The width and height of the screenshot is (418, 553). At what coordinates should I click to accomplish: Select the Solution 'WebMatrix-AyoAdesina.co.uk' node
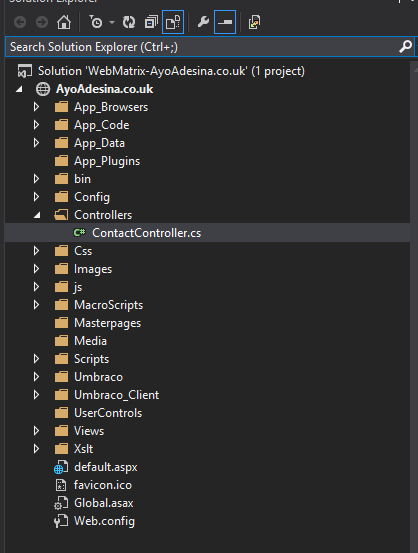point(171,71)
